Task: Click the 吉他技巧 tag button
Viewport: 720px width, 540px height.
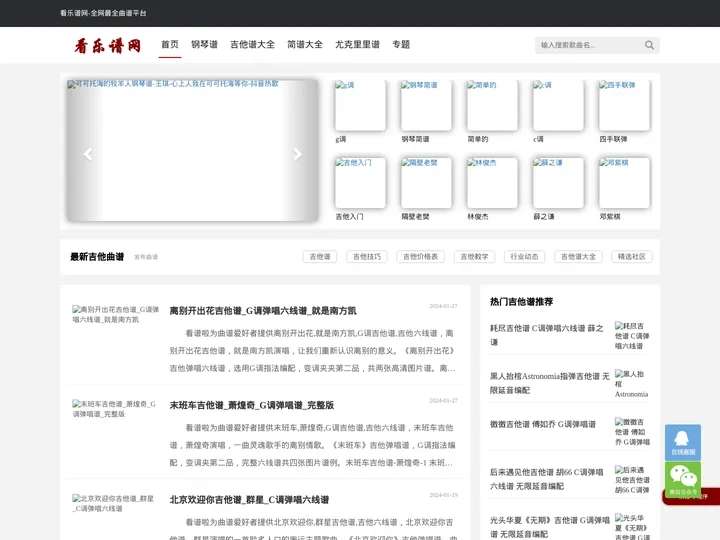Action: pyautogui.click(x=367, y=257)
